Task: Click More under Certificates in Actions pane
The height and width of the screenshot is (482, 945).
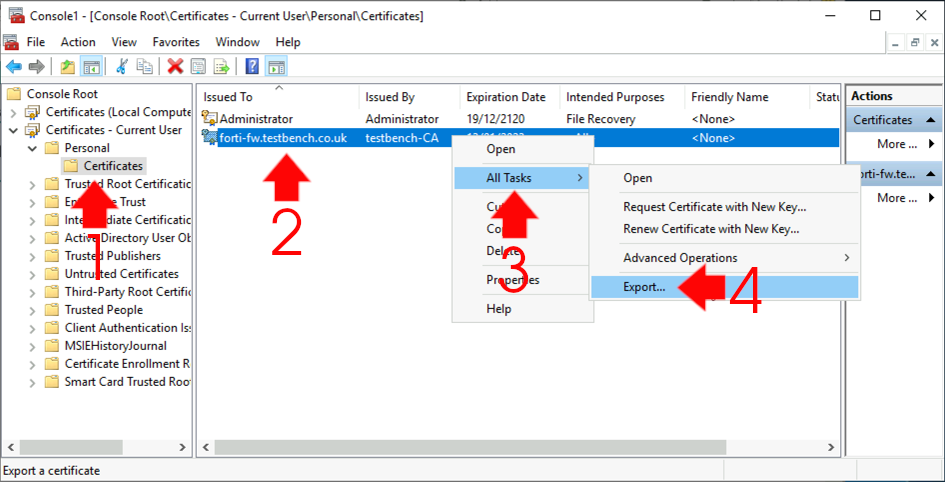Action: 896,144
